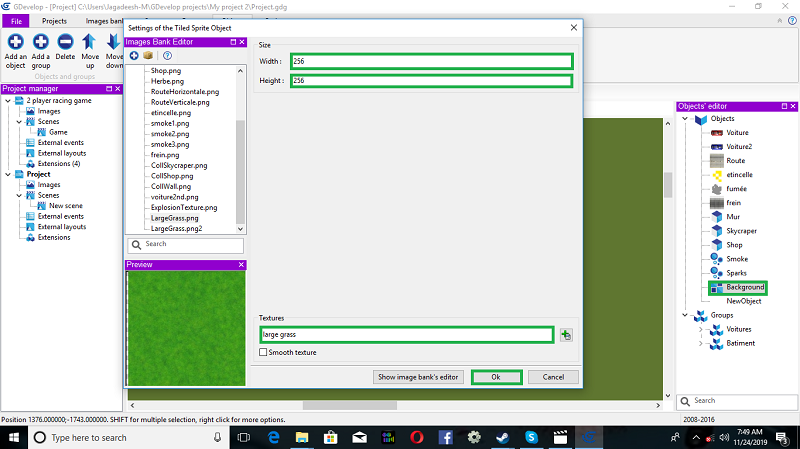Click the Add an object icon
This screenshot has height=449, width=800.
coord(15,42)
